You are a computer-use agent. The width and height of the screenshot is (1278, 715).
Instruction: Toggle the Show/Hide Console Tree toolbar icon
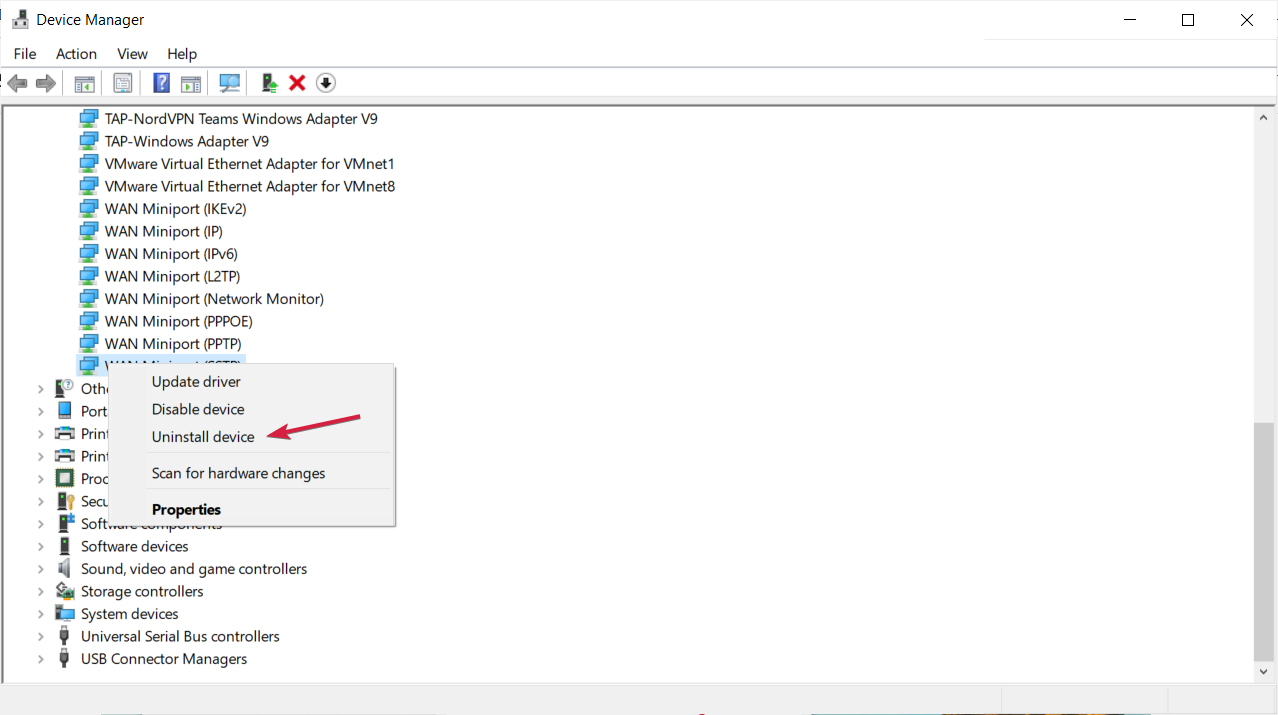[x=84, y=83]
